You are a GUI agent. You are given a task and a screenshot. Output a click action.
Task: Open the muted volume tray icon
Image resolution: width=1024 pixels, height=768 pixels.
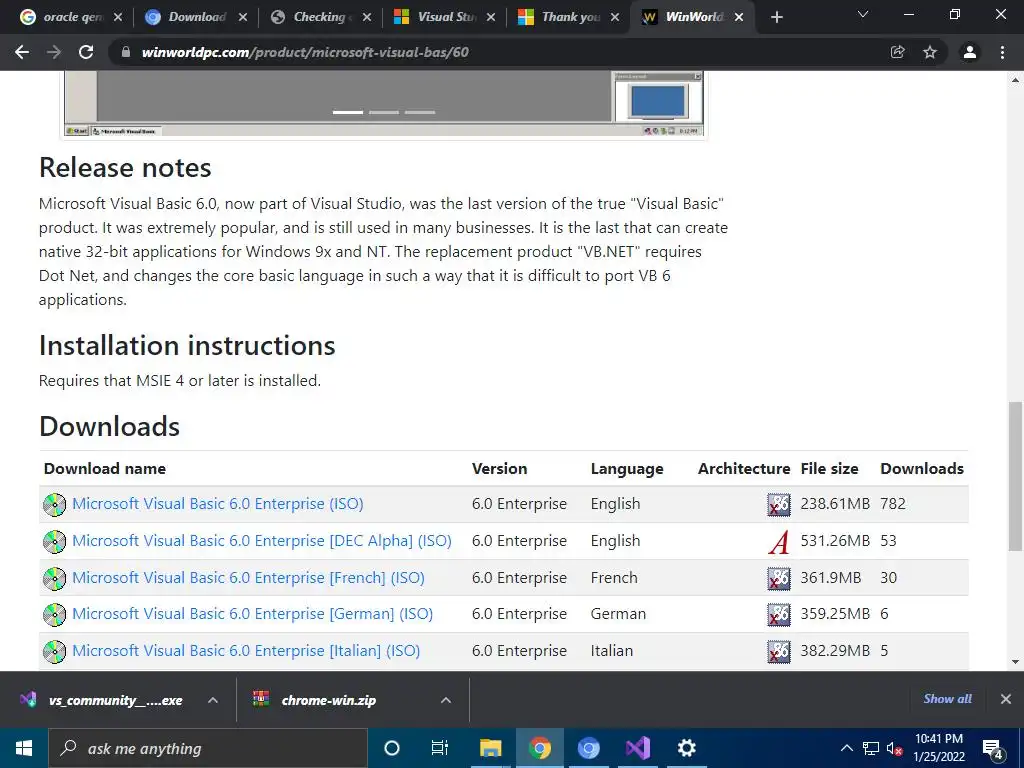(x=894, y=749)
